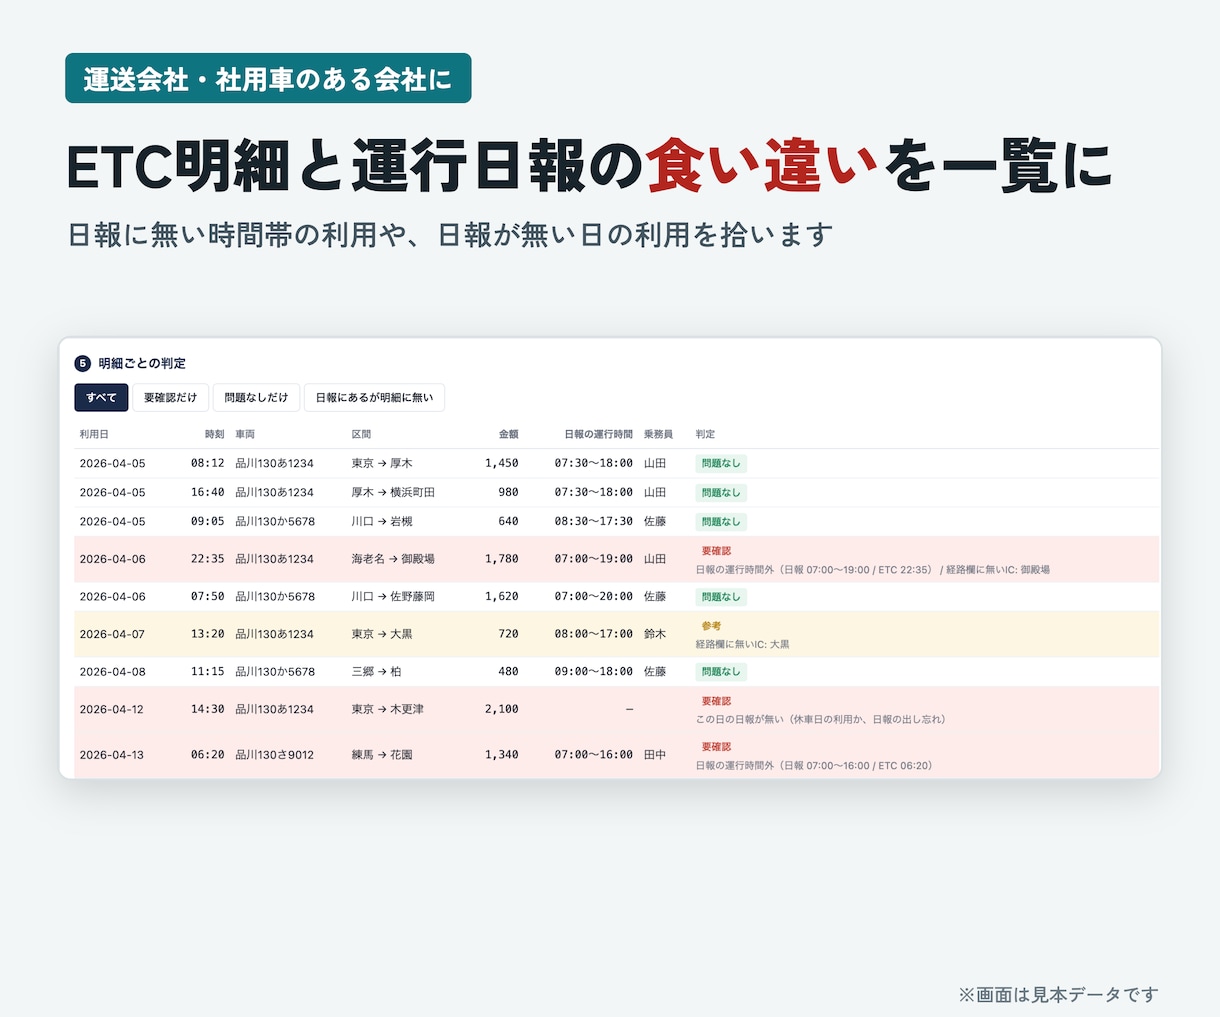1220x1017 pixels.
Task: Click amount 2,100
Action: coord(502,709)
